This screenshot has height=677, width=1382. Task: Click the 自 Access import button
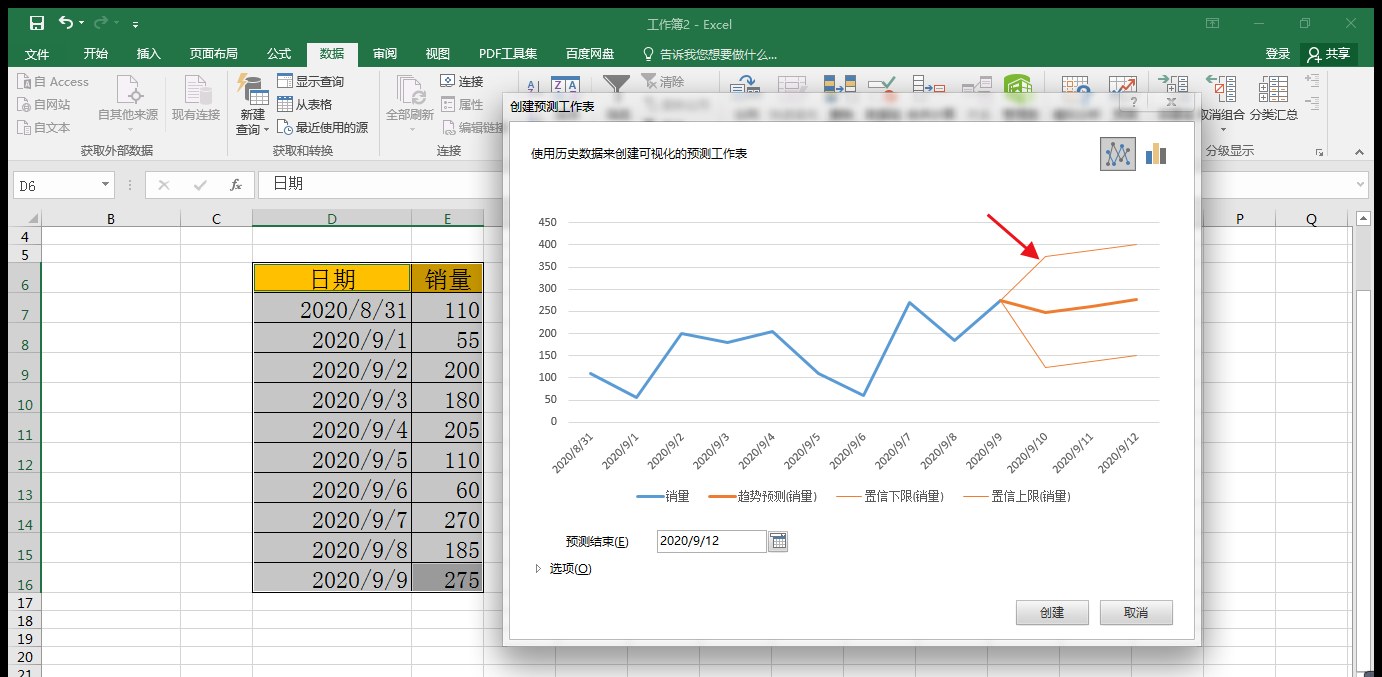tap(53, 82)
